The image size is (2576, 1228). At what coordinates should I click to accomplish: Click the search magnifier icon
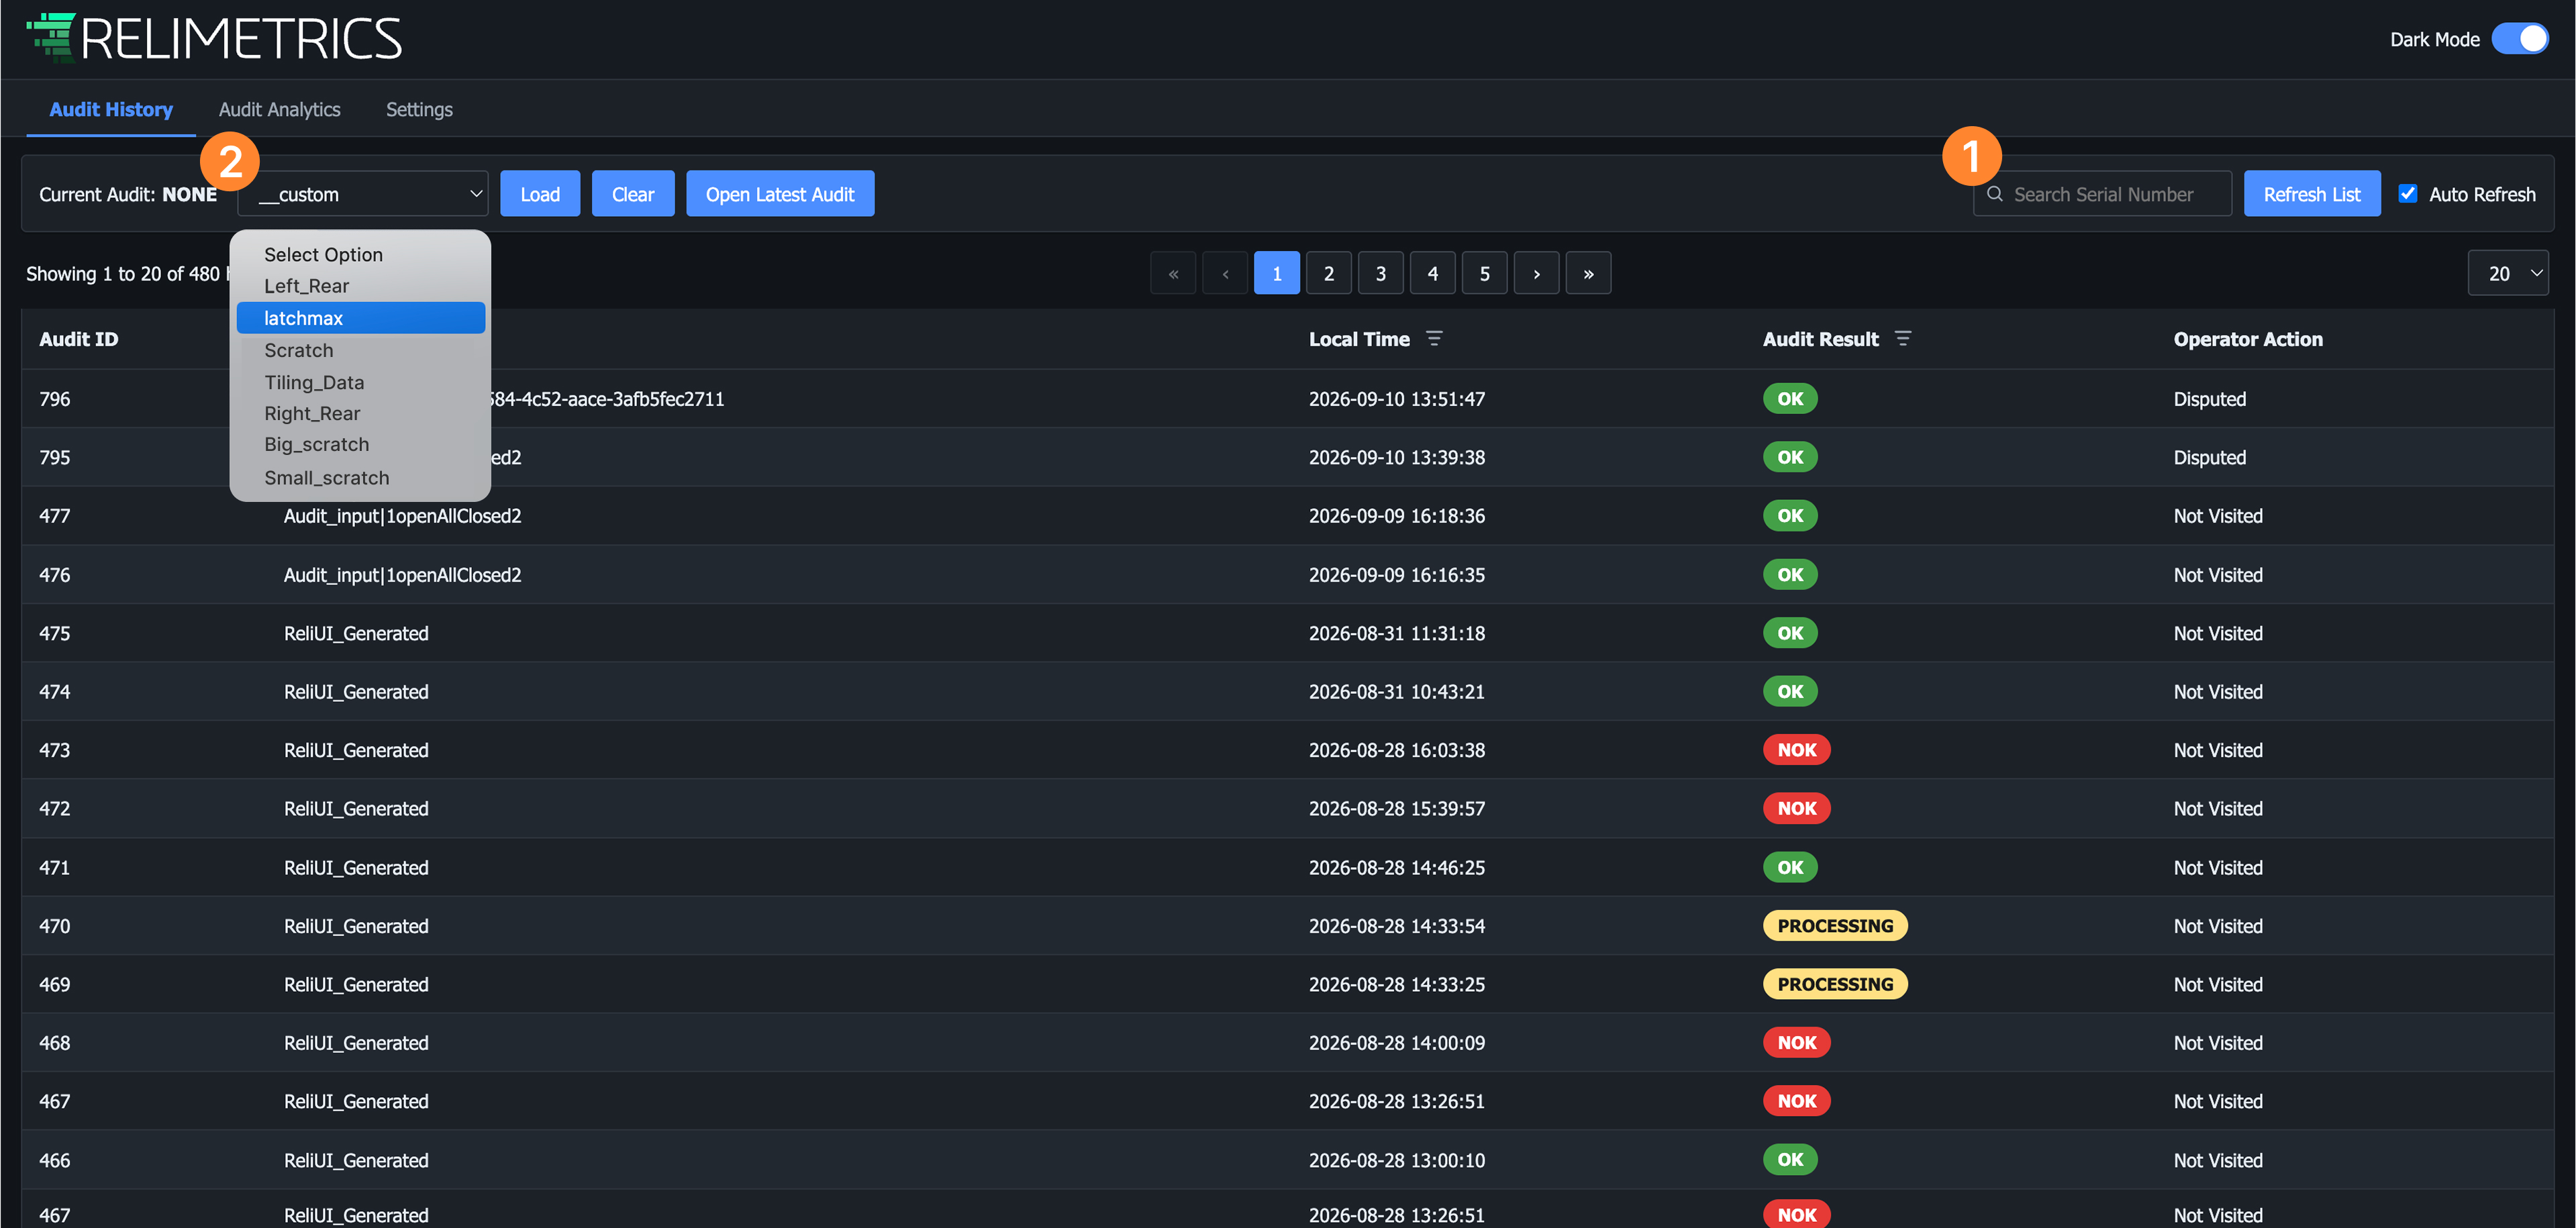[x=1994, y=194]
